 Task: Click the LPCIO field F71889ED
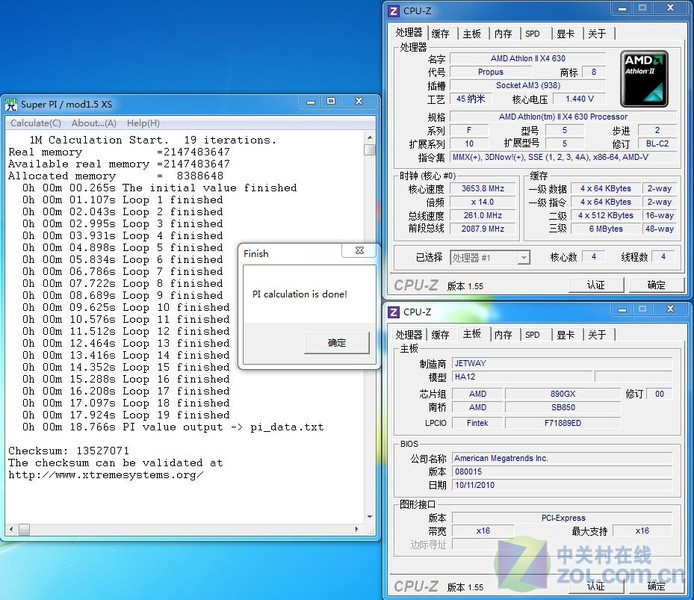[563, 423]
